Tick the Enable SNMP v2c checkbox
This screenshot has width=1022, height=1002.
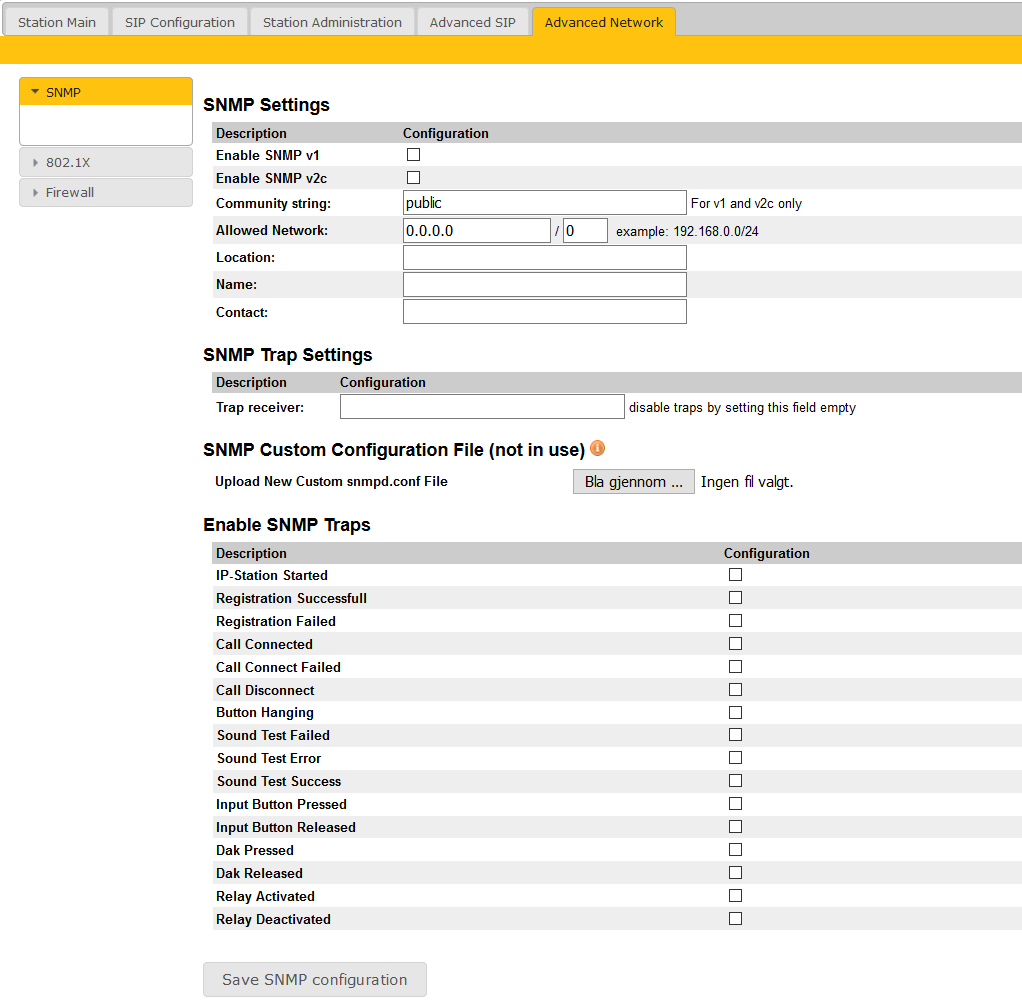tap(413, 178)
